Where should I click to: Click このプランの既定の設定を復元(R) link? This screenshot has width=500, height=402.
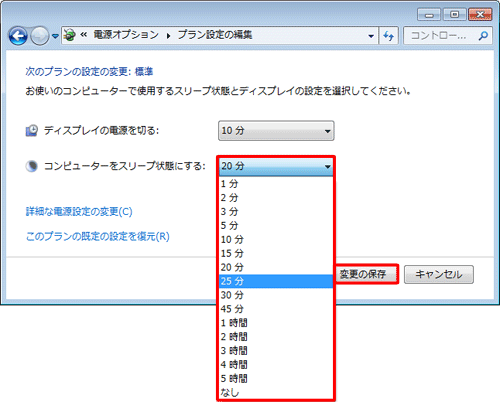click(x=98, y=236)
